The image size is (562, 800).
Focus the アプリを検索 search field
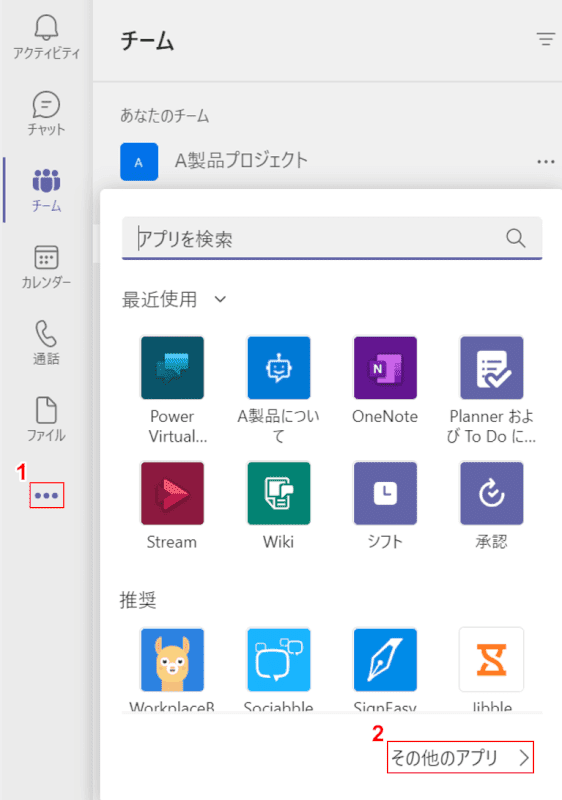332,238
